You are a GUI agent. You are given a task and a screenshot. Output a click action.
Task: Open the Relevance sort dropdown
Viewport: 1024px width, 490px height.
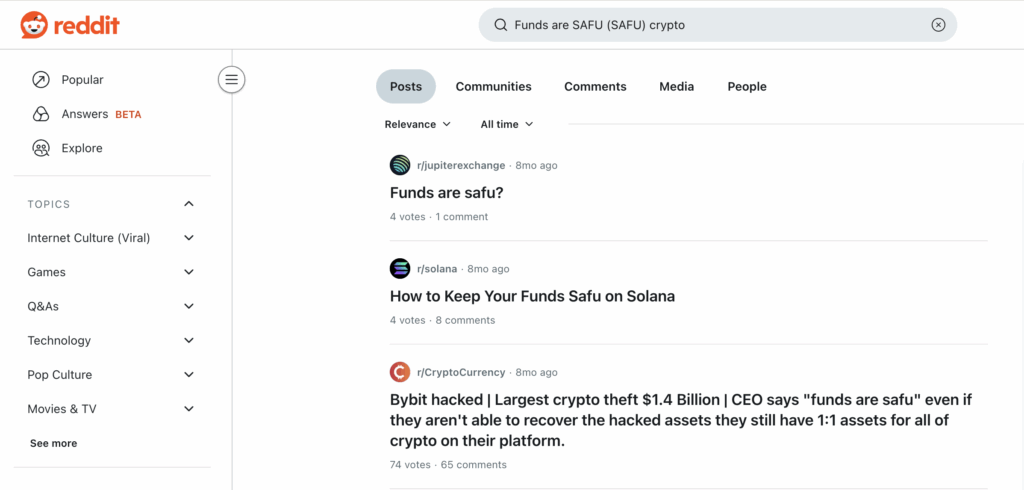(418, 124)
